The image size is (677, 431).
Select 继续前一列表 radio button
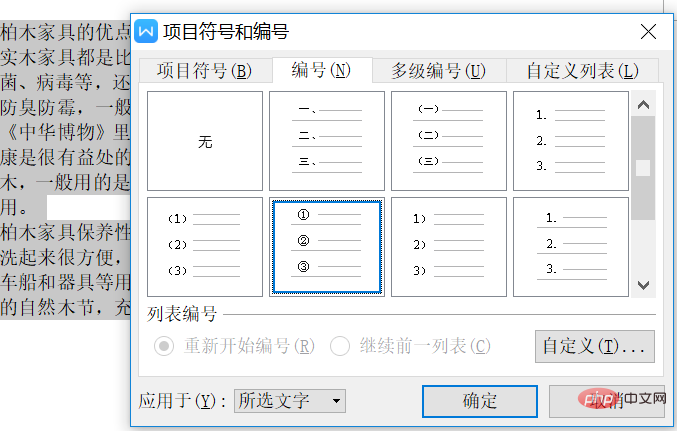(340, 346)
